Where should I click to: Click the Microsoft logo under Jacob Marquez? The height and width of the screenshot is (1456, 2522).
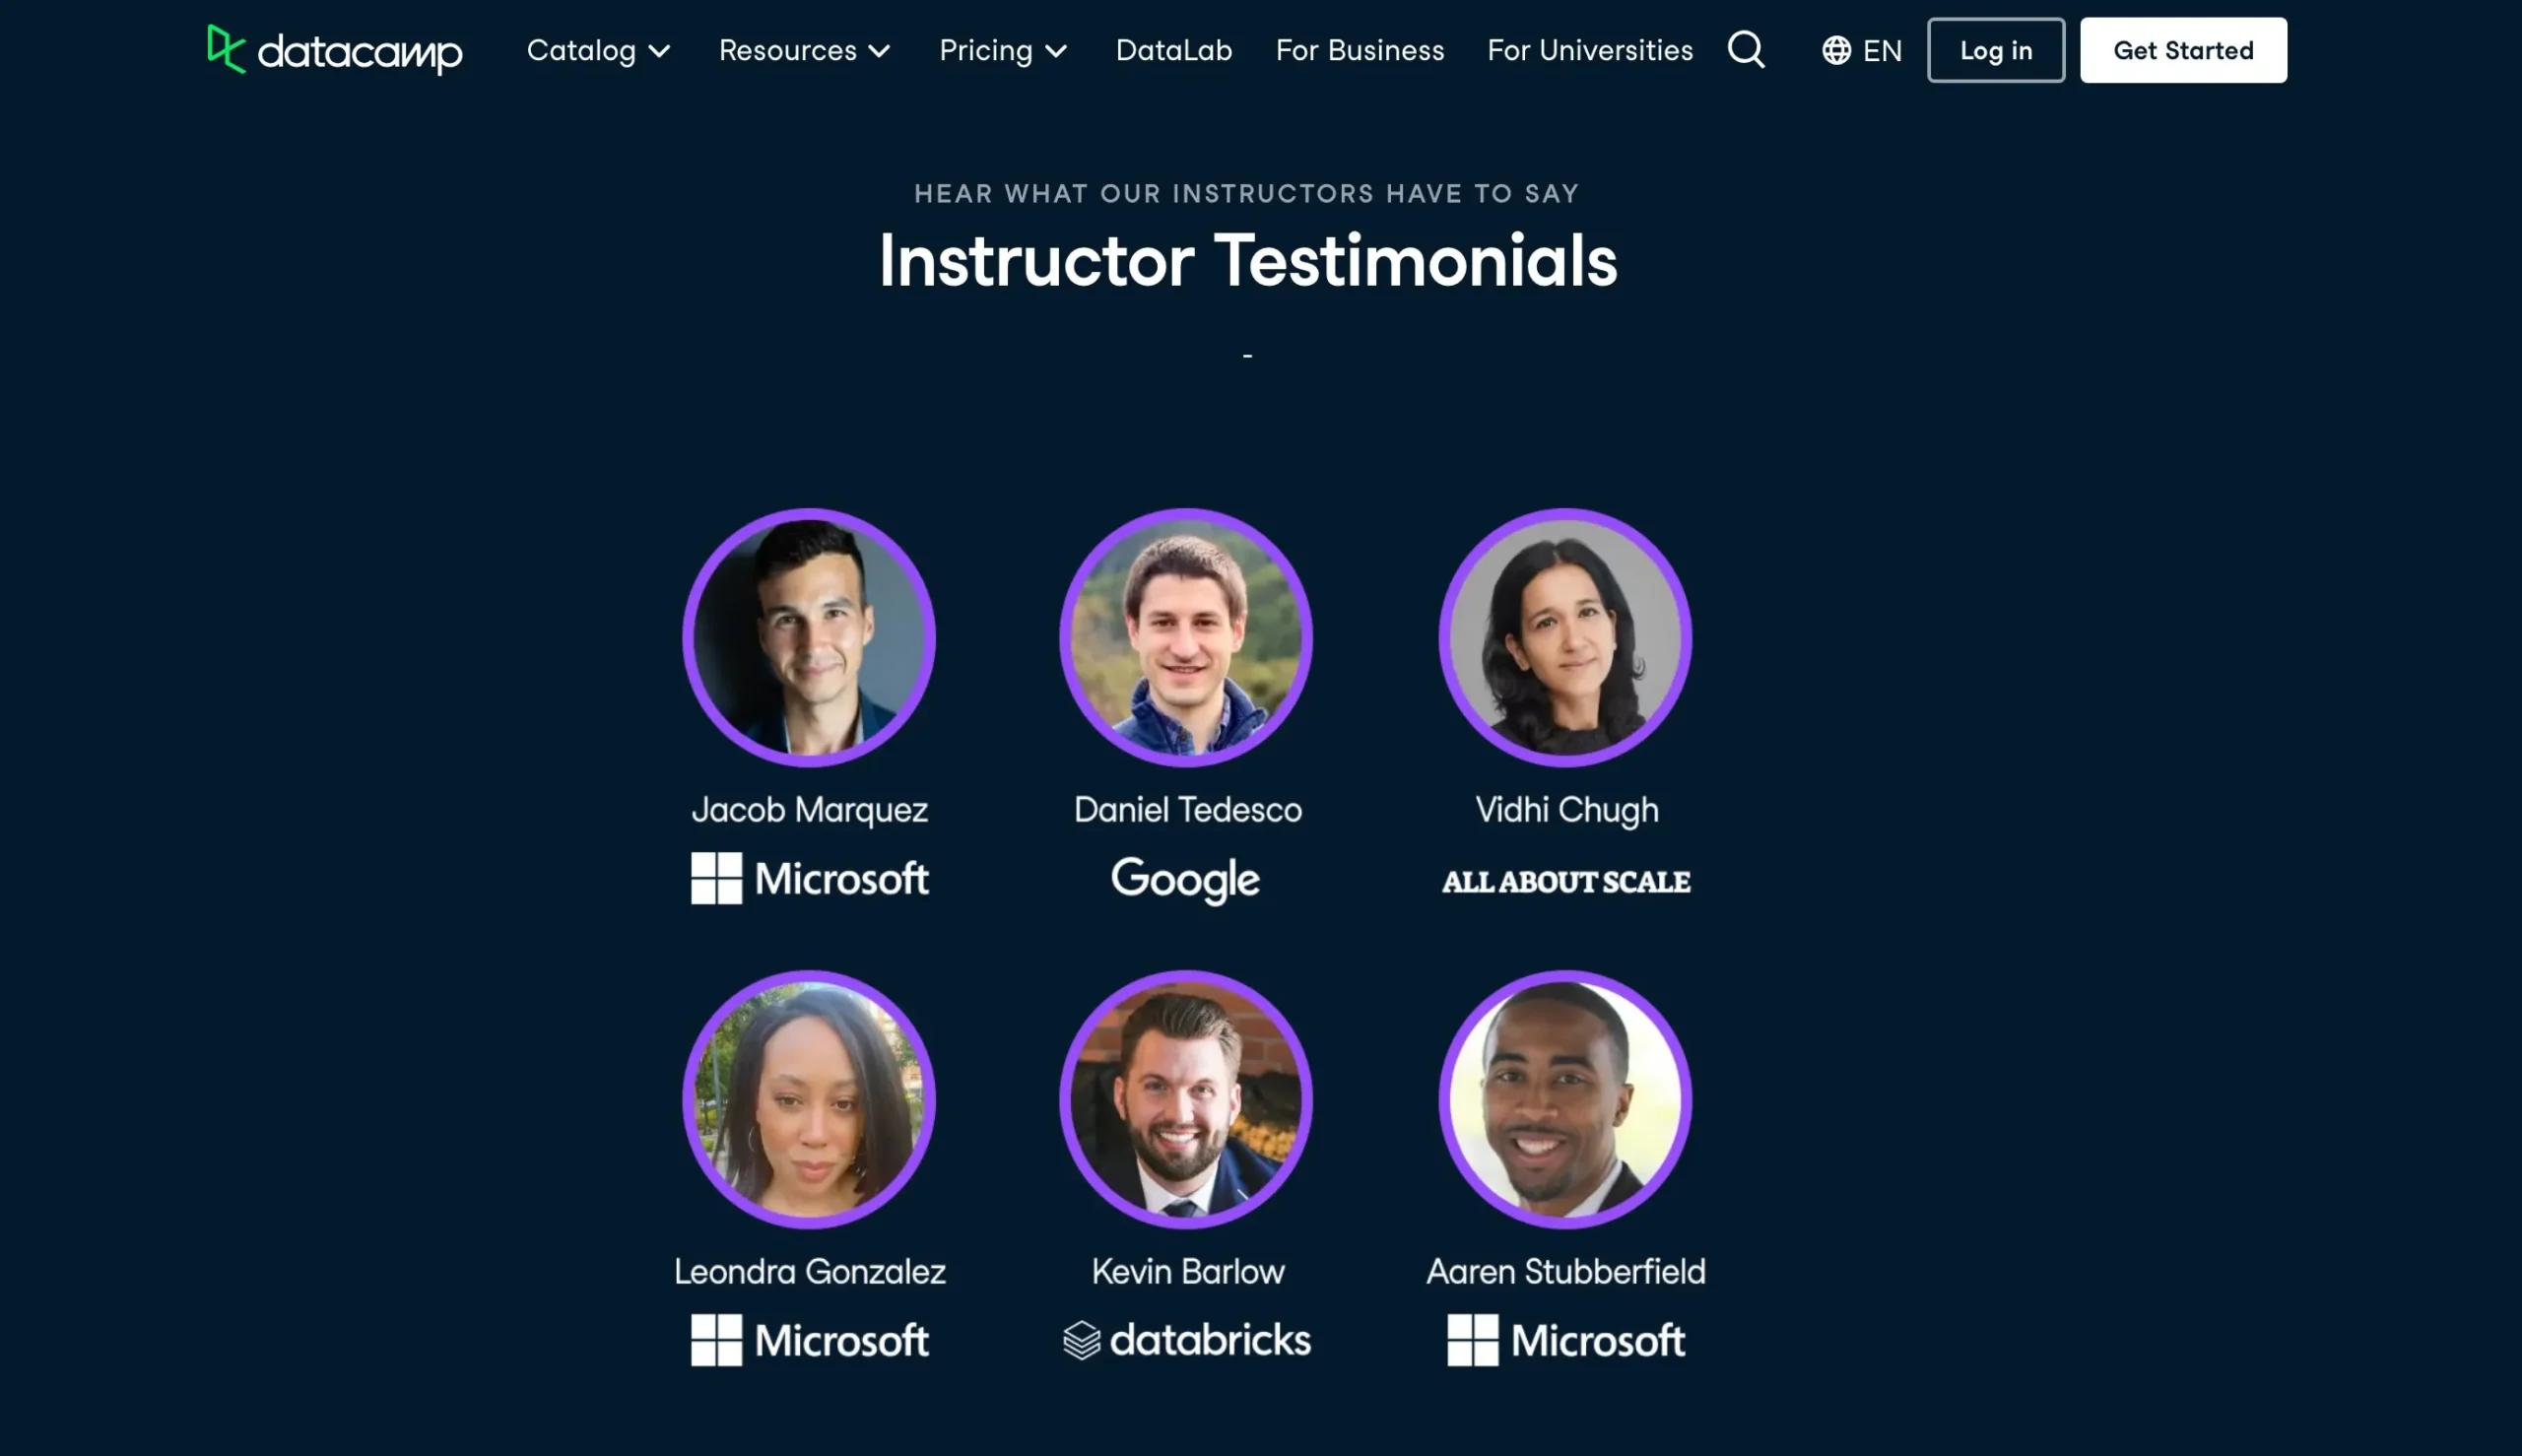(810, 877)
